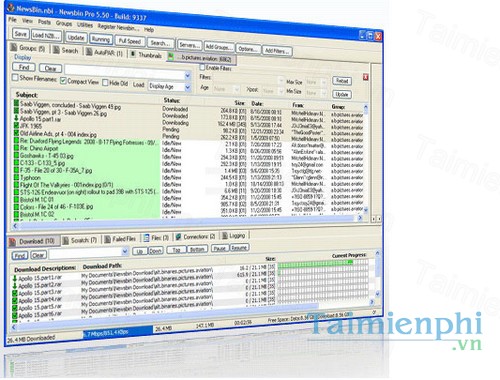Click the Load NZB toolbar button
Screen dimensions: 500x380
point(46,35)
